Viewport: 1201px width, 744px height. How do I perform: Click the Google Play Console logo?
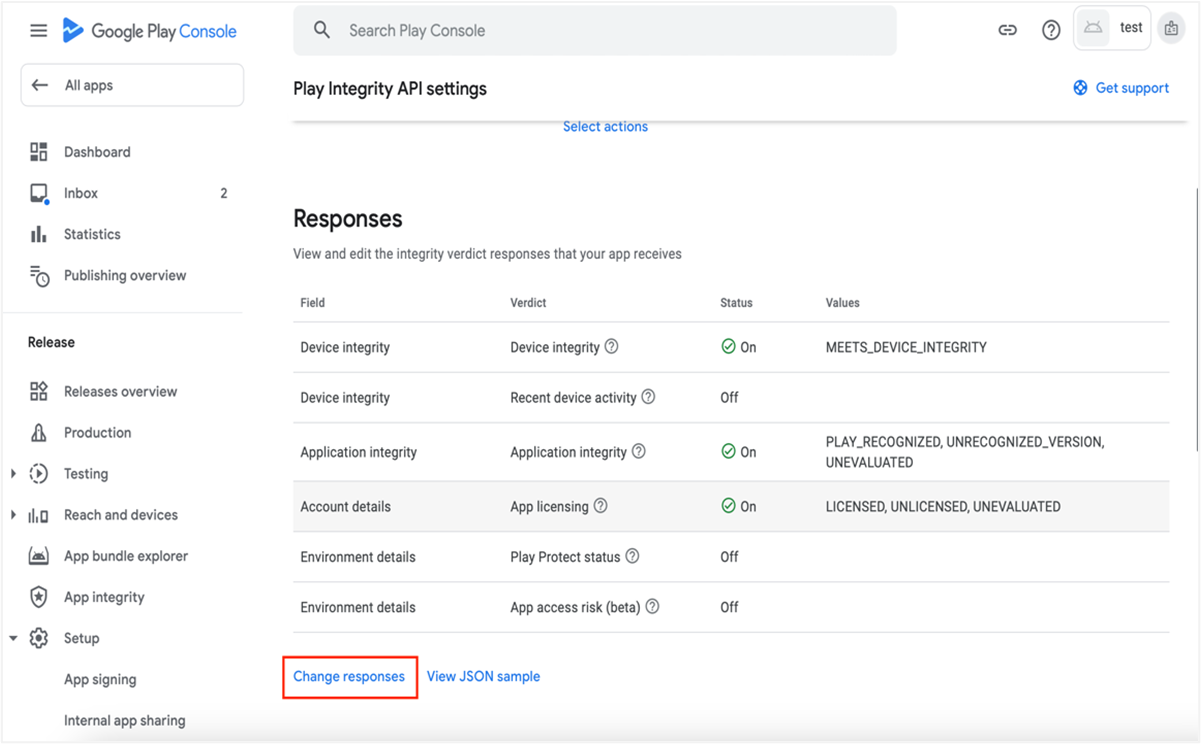tap(149, 31)
